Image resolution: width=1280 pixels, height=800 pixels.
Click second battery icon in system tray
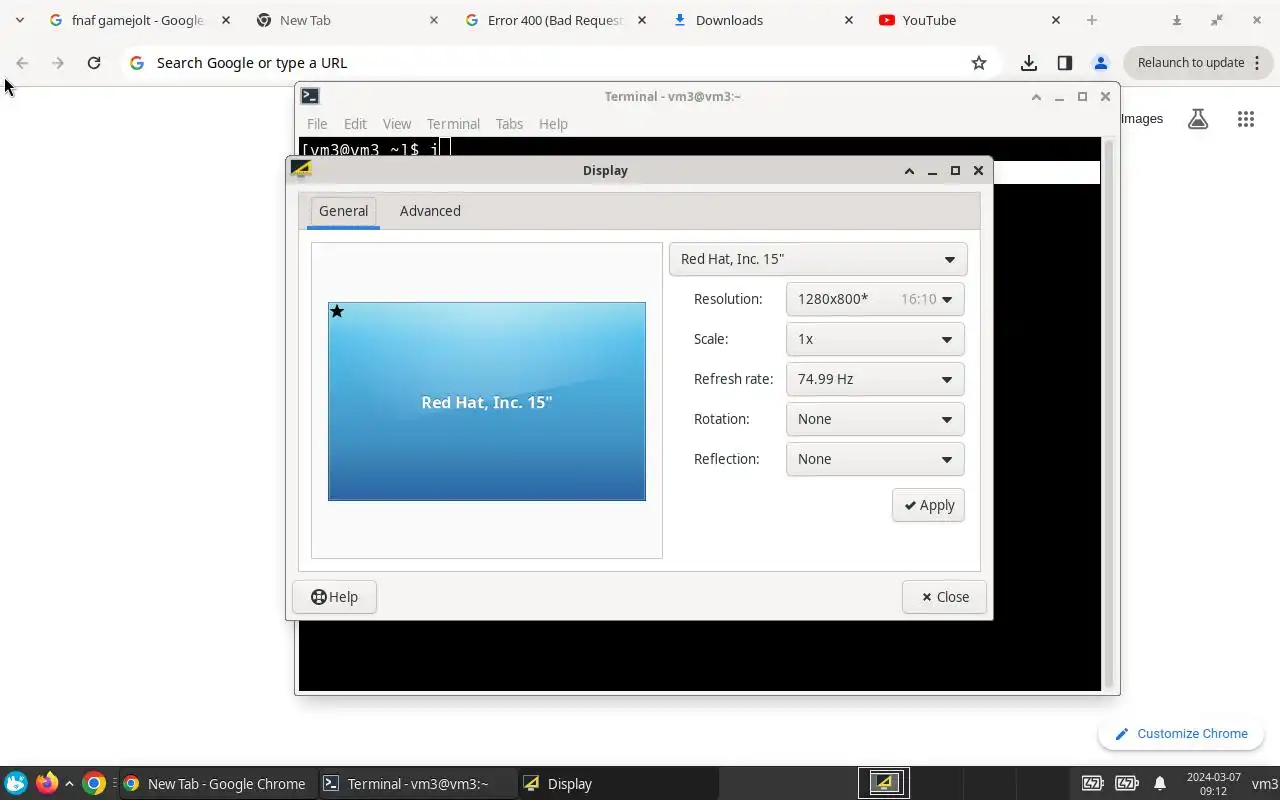[1126, 783]
